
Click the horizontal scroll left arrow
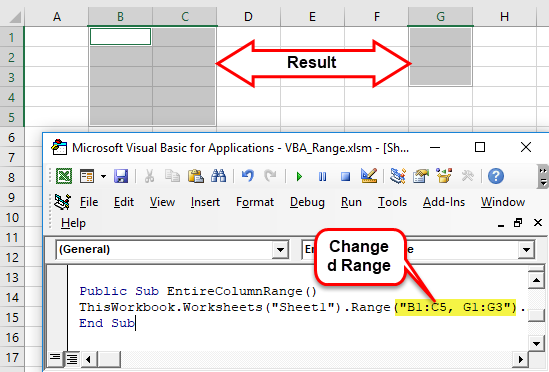click(88, 359)
